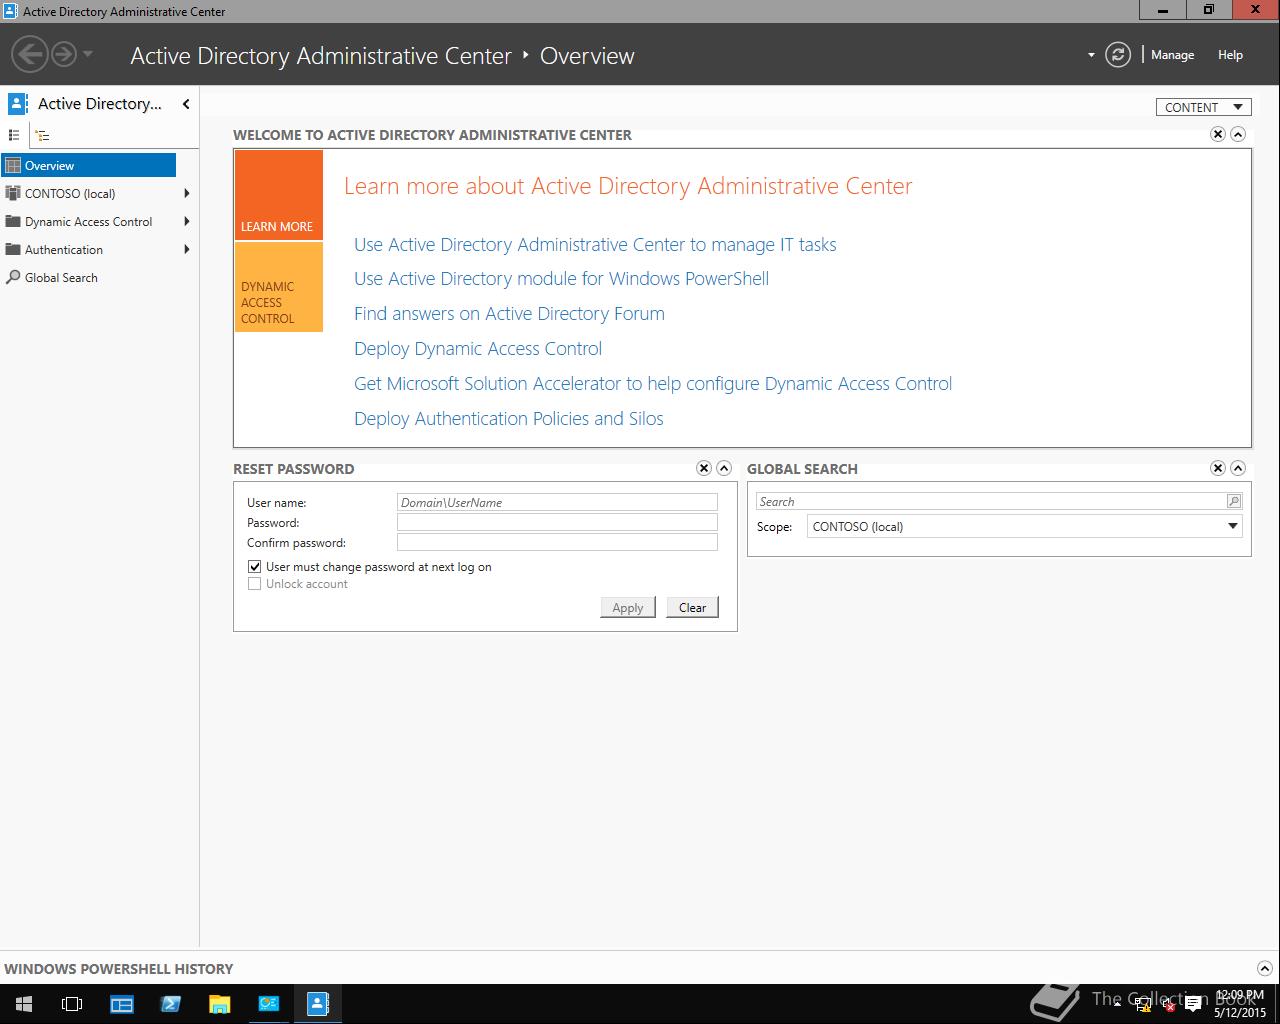1280x1024 pixels.
Task: Select the LEARN MORE orange tab
Action: pyautogui.click(x=279, y=195)
